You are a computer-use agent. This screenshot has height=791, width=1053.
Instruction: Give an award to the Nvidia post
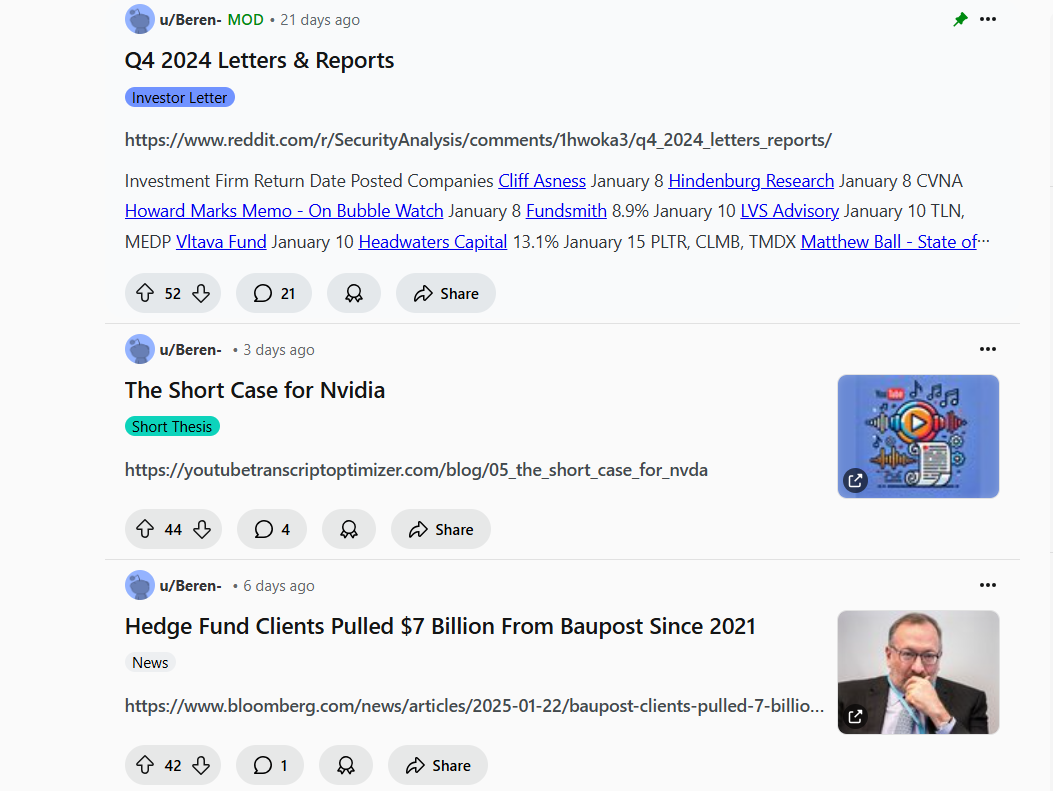(x=349, y=529)
